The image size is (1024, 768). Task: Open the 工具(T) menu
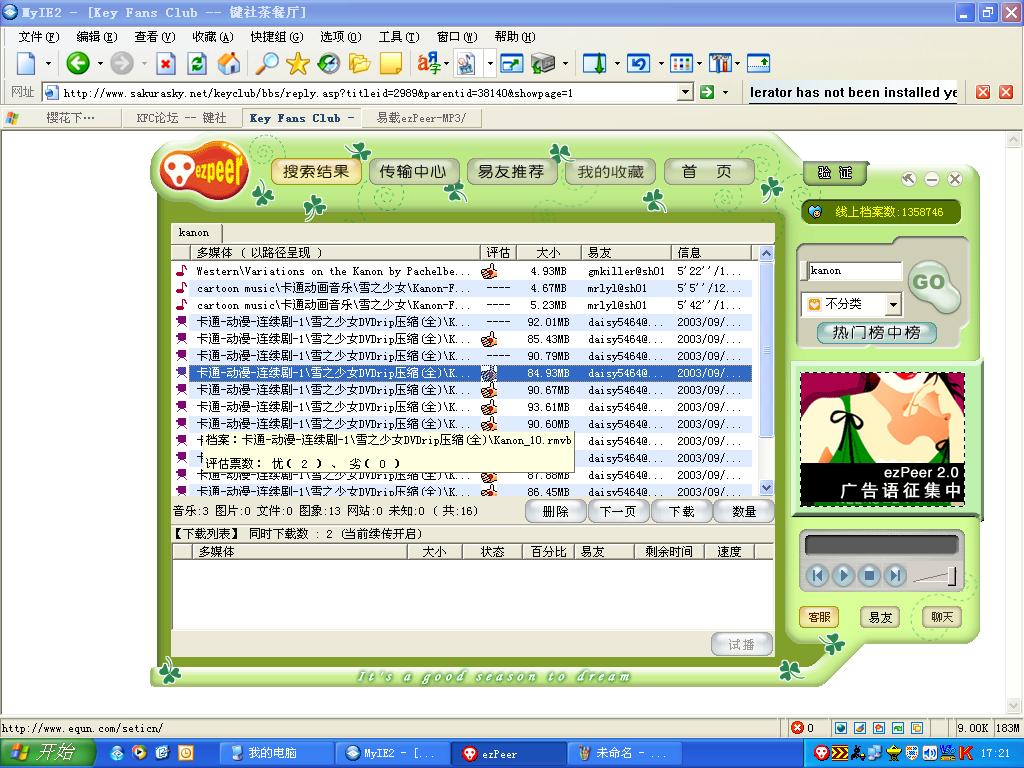399,37
